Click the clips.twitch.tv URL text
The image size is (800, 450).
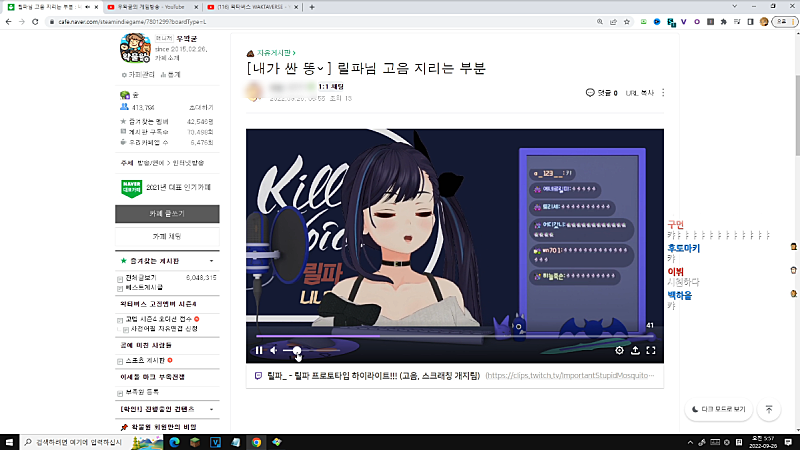point(569,376)
